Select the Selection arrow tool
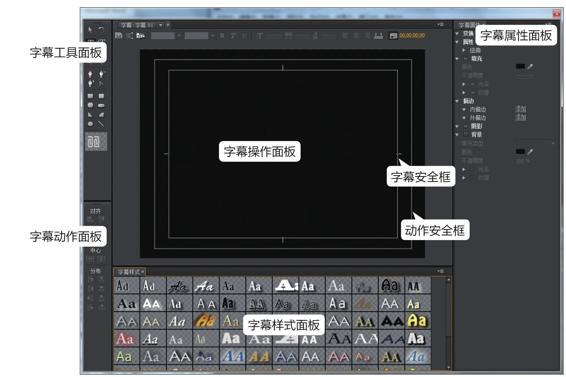 point(90,29)
